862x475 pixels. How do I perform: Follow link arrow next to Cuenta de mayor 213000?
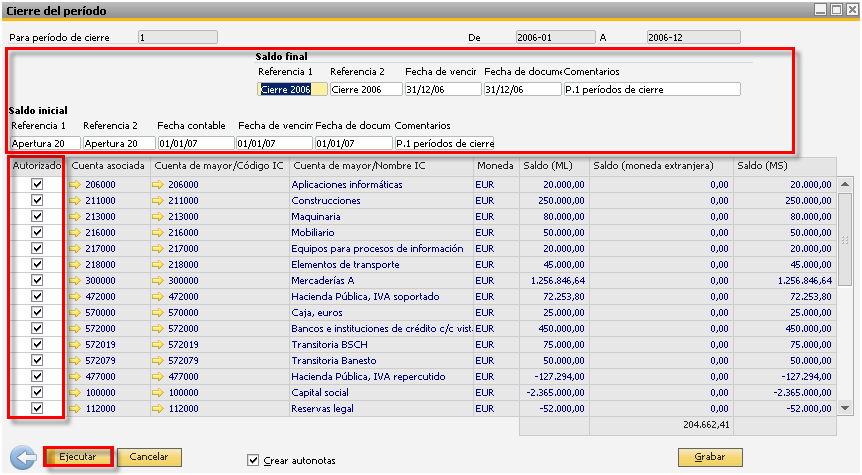point(158,217)
